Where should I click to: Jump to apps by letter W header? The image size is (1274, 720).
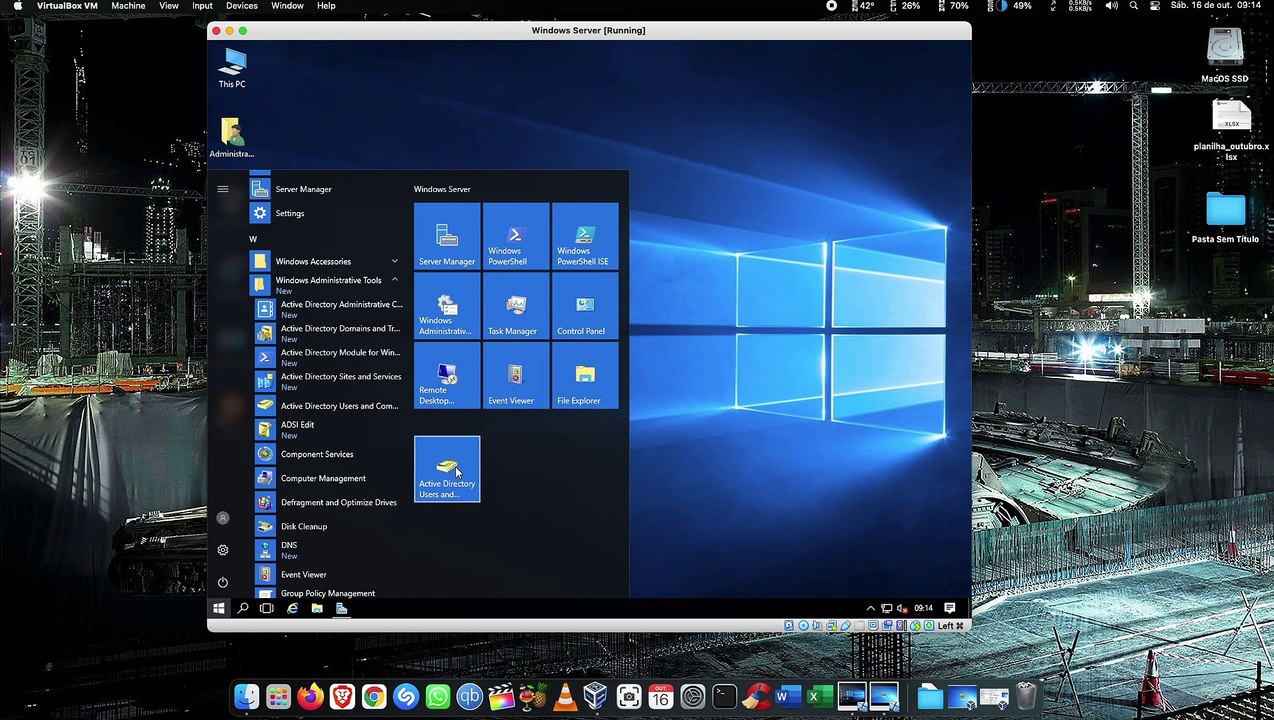tap(253, 239)
